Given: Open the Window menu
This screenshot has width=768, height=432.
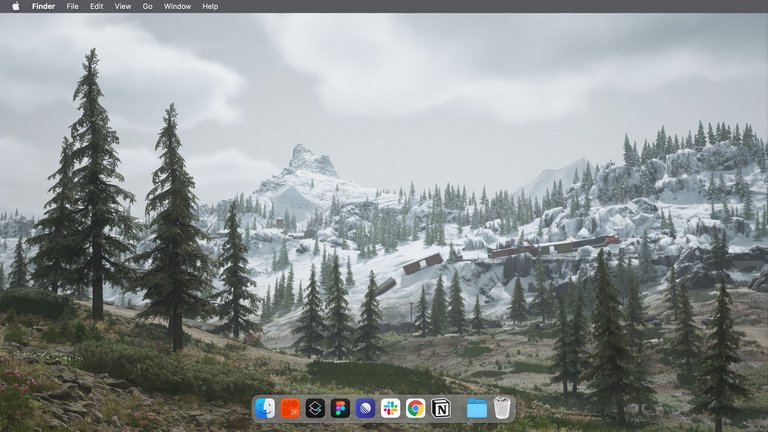Looking at the screenshot, I should (x=177, y=6).
